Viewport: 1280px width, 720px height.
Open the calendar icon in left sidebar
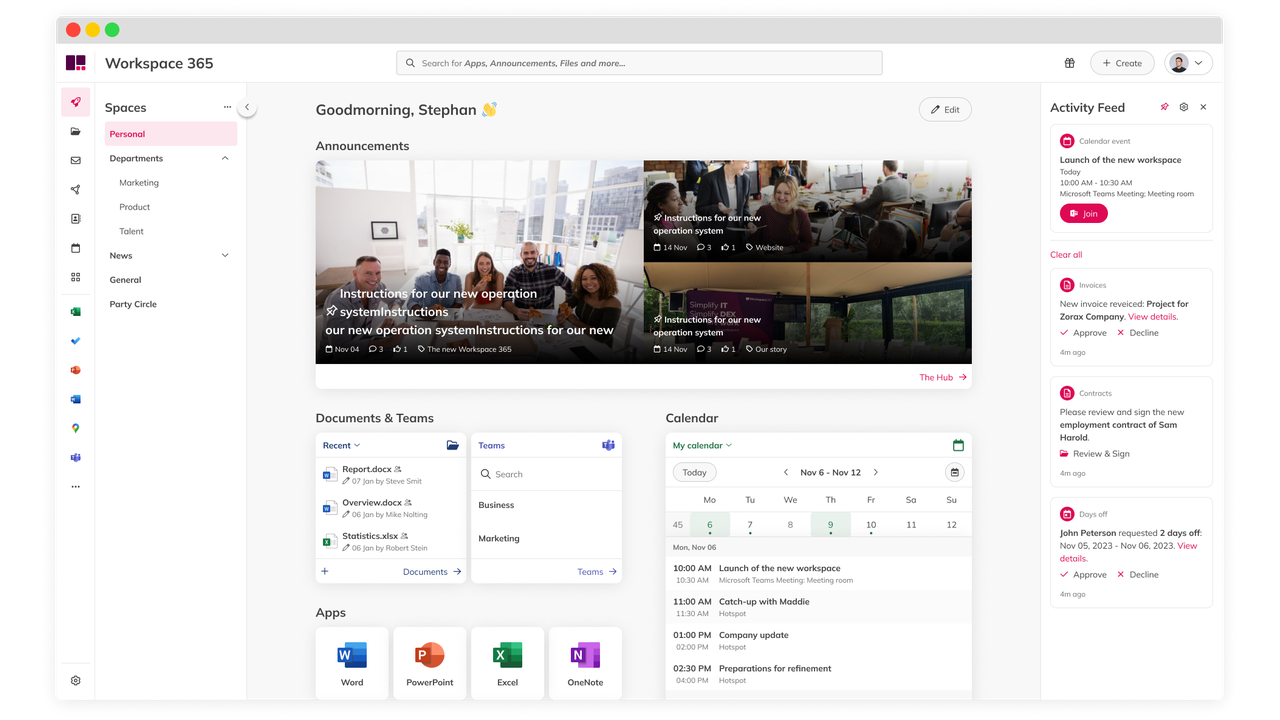75,248
